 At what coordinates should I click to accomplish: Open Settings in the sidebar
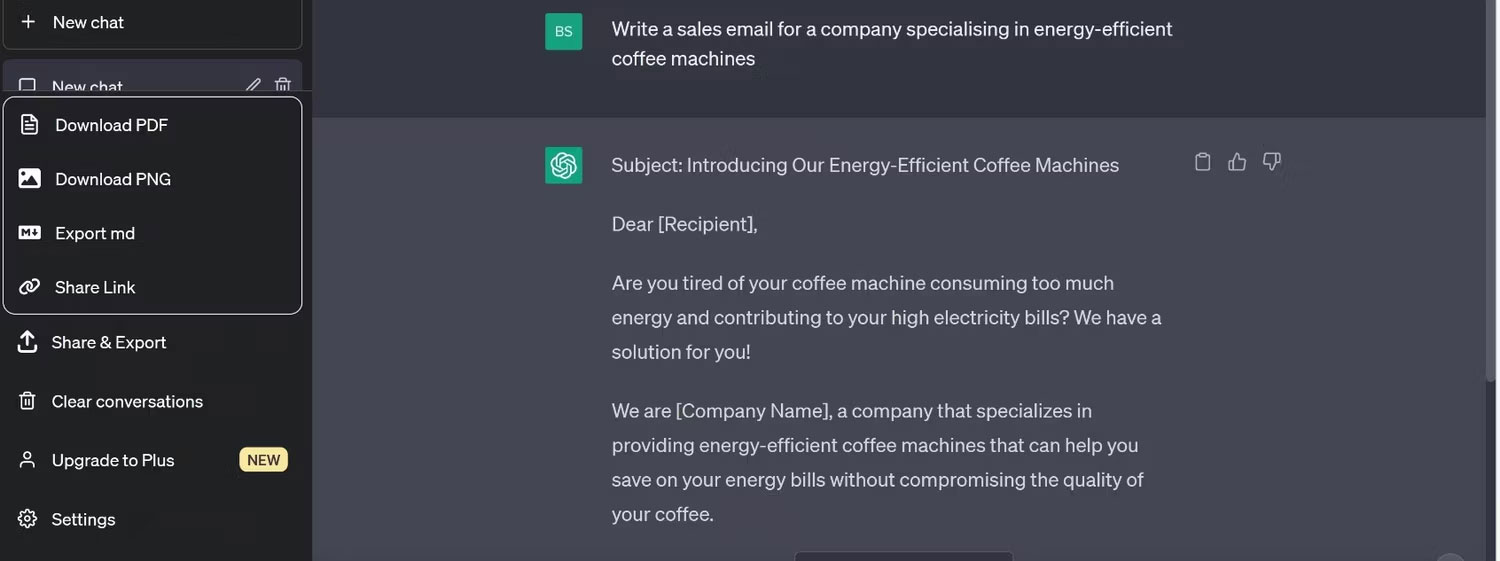(x=83, y=519)
